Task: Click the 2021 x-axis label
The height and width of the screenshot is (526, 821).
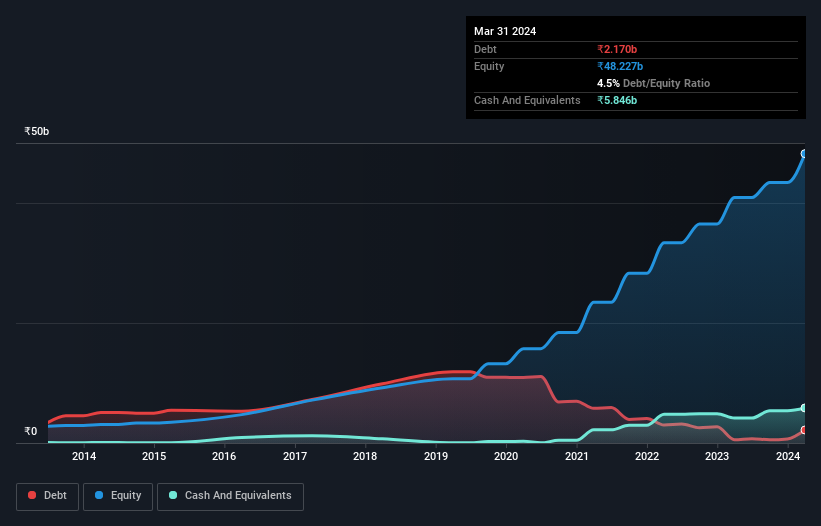Action: point(576,456)
